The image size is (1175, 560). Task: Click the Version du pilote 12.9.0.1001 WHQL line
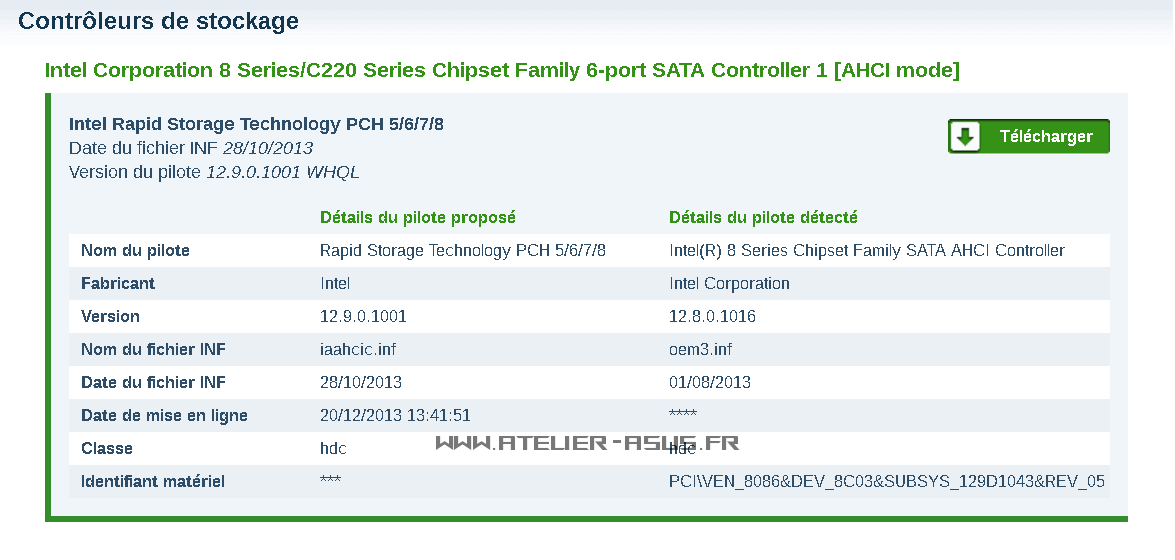tap(214, 172)
